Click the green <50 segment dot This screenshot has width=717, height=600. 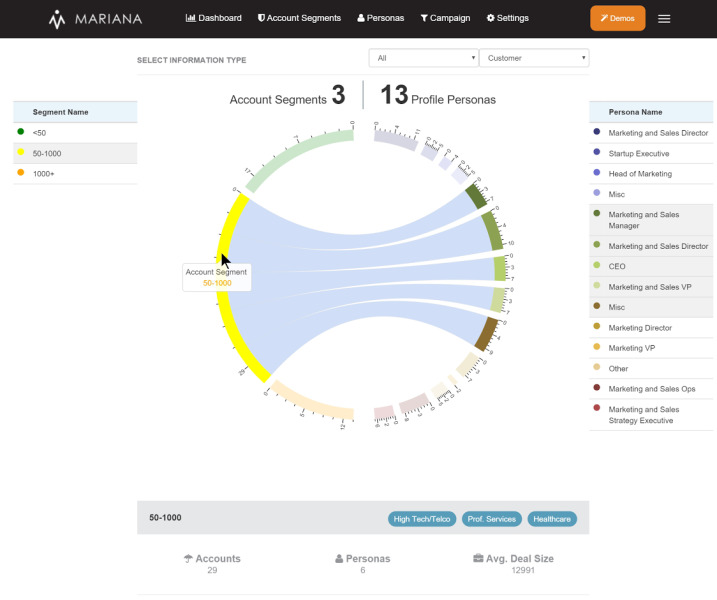click(21, 132)
